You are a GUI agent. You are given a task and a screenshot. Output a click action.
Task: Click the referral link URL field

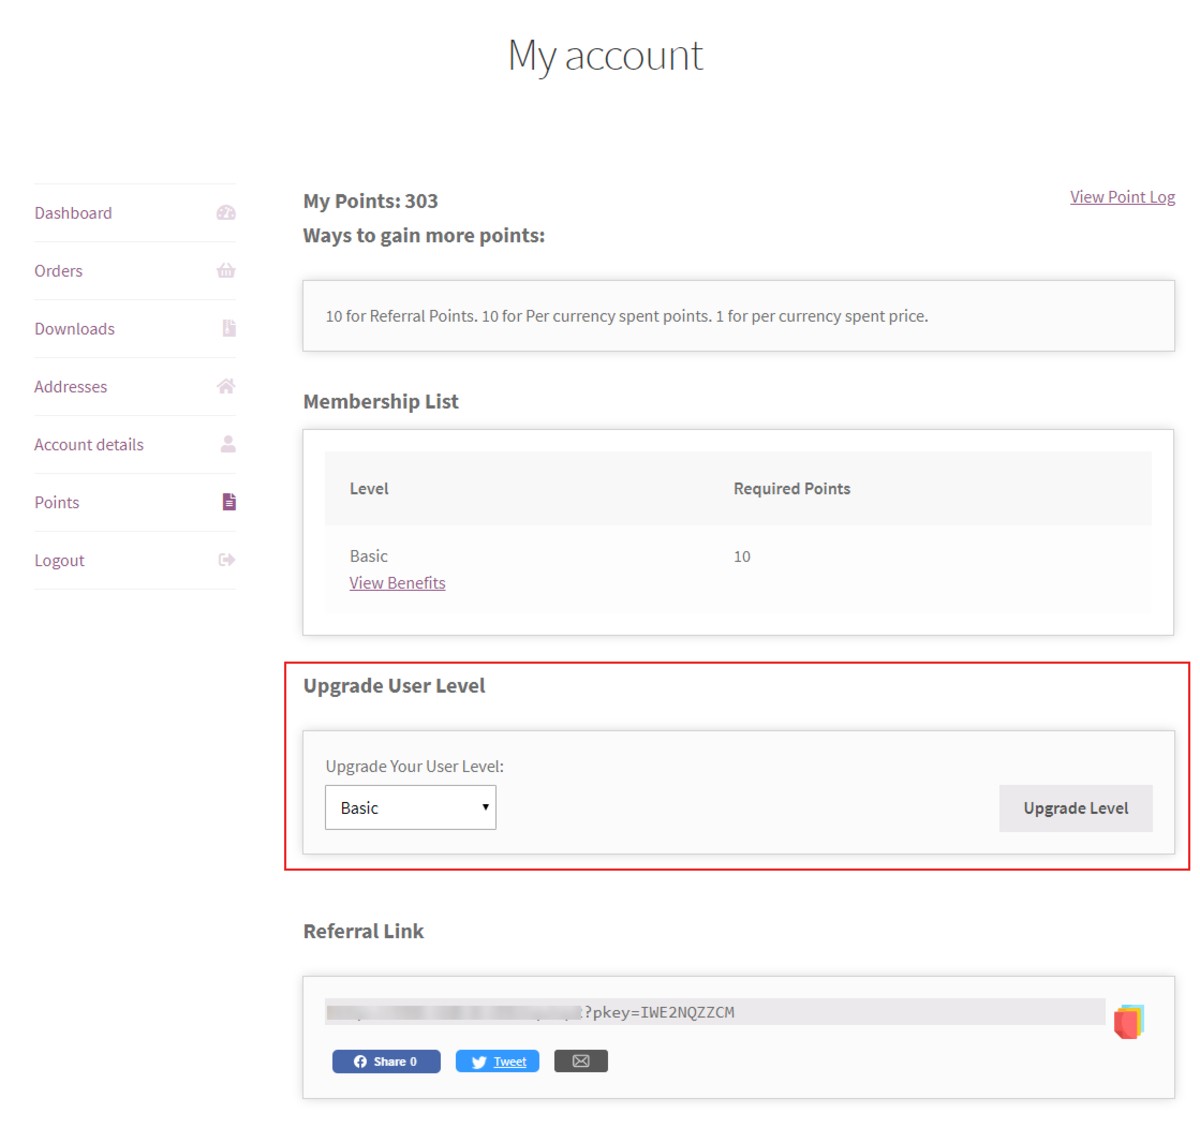click(x=714, y=1012)
